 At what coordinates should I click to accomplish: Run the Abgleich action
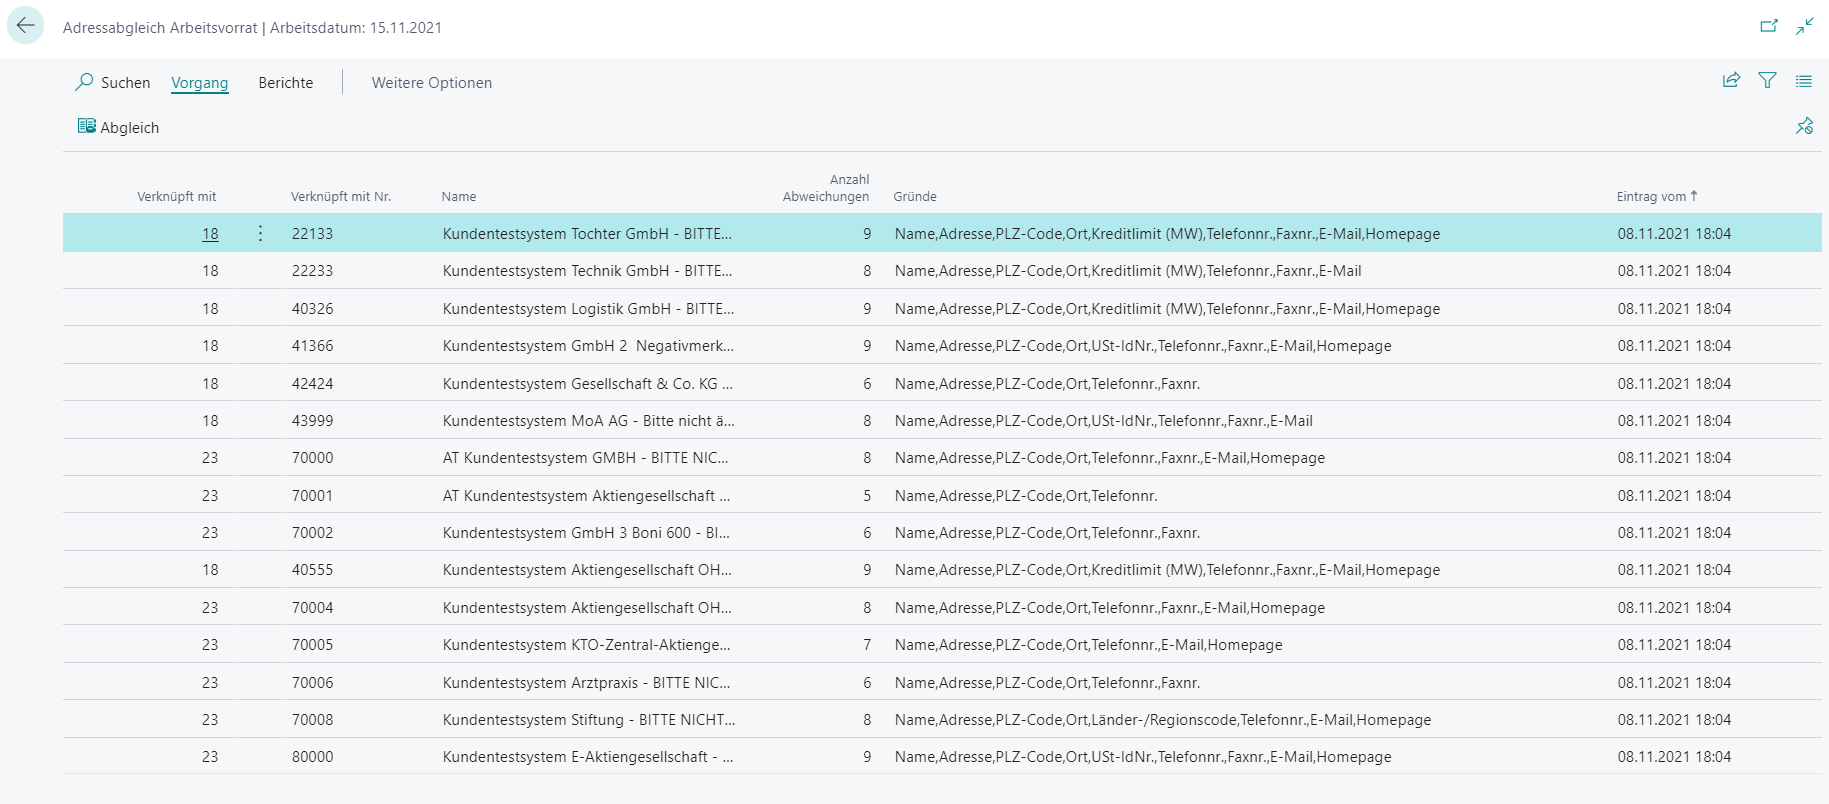coord(119,127)
